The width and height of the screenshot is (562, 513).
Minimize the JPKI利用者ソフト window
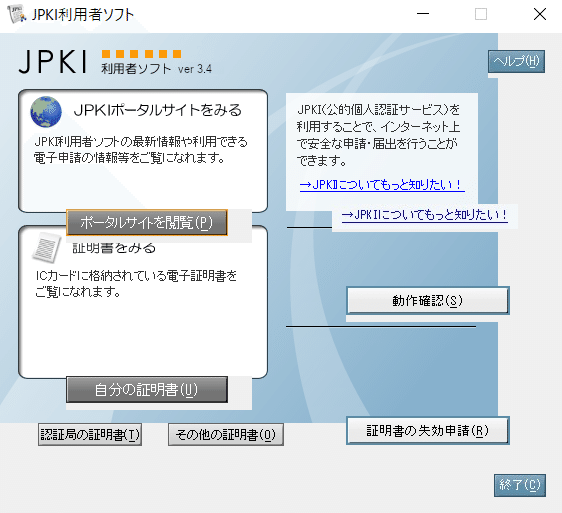pos(423,14)
